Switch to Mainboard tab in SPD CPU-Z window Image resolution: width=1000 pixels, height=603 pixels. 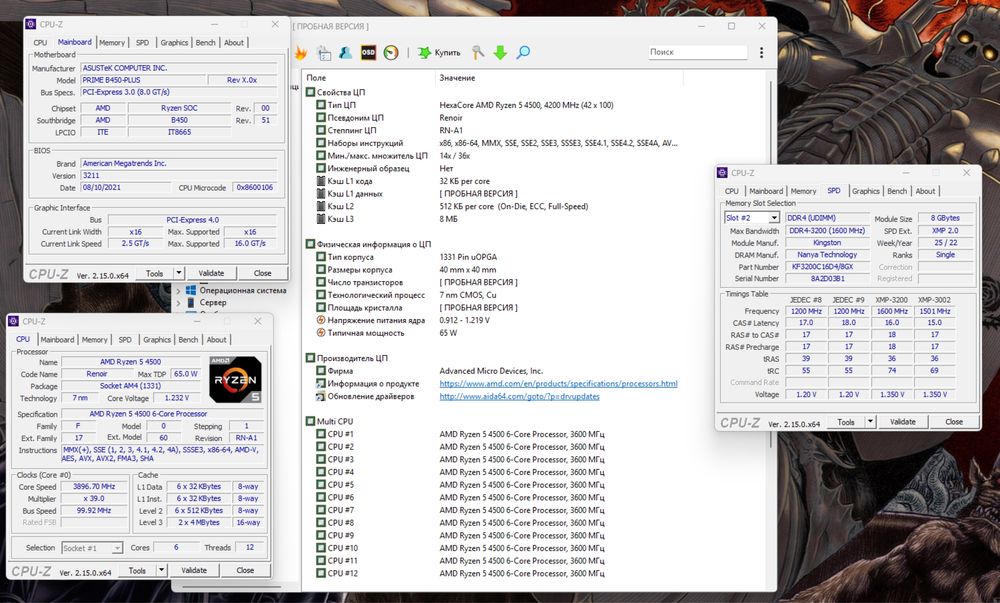[x=765, y=191]
